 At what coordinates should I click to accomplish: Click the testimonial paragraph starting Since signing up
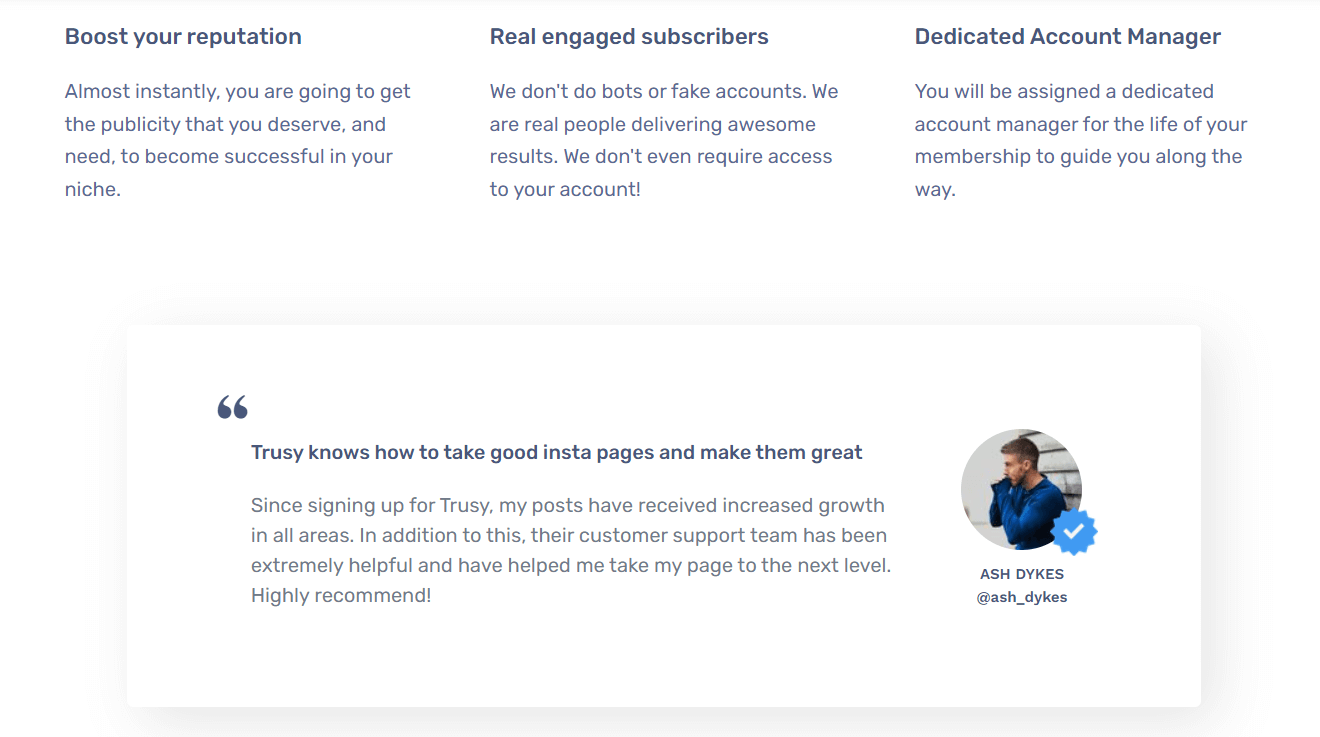point(570,550)
